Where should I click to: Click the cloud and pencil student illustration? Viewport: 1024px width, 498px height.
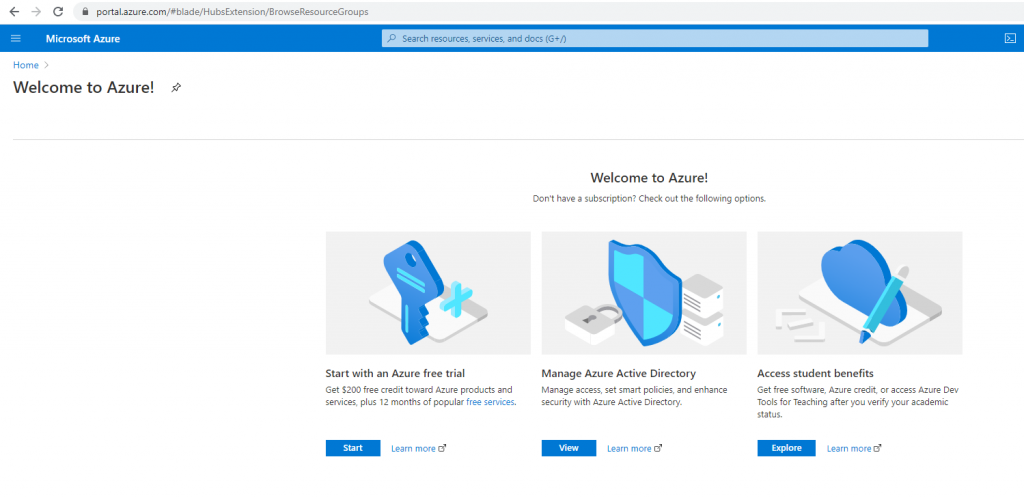coord(860,293)
